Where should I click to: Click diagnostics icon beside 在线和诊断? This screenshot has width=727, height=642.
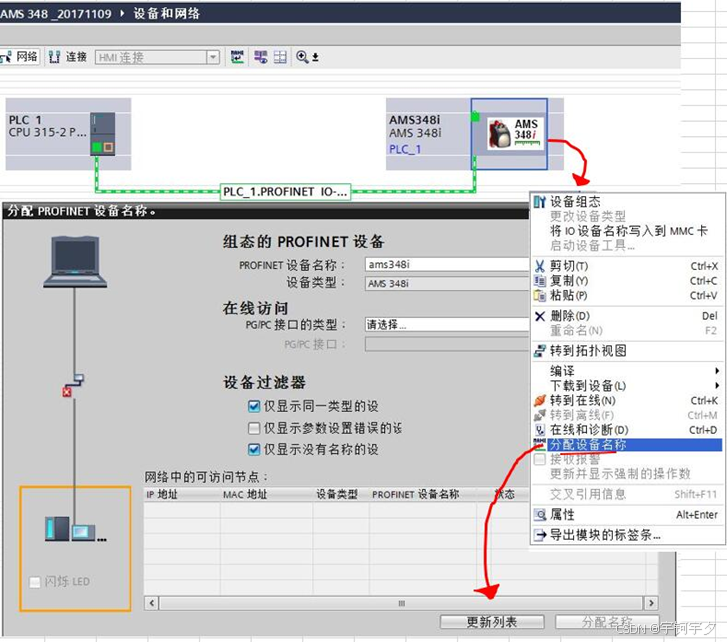pyautogui.click(x=540, y=430)
